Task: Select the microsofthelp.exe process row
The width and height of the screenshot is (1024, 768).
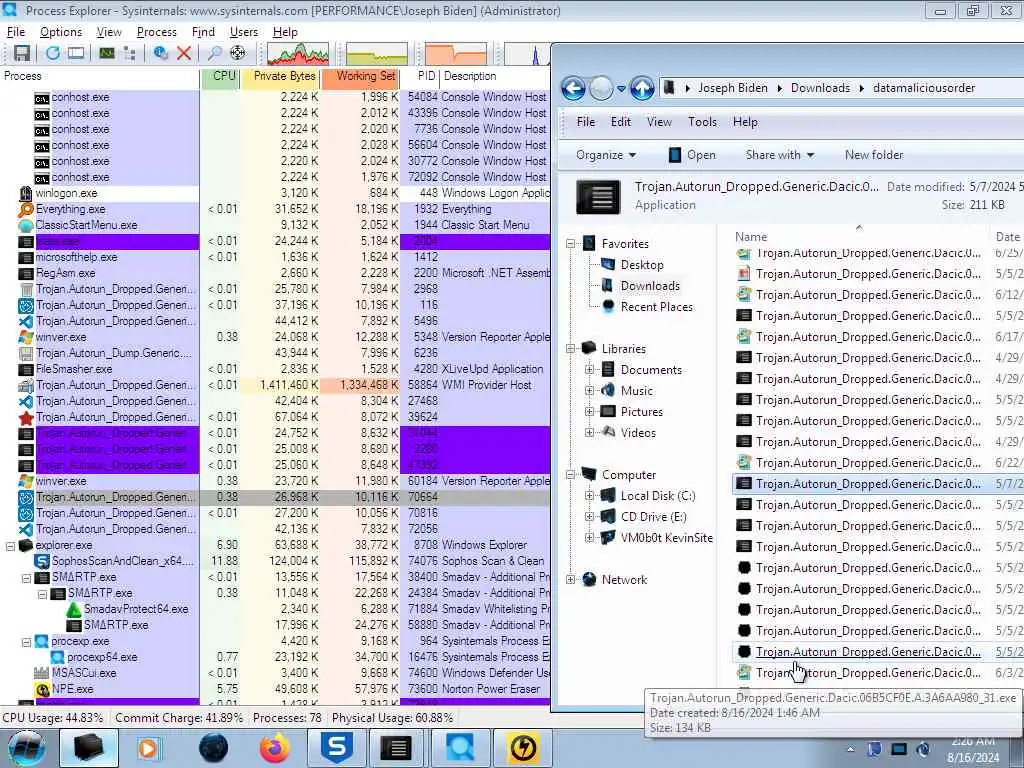Action: tap(276, 257)
